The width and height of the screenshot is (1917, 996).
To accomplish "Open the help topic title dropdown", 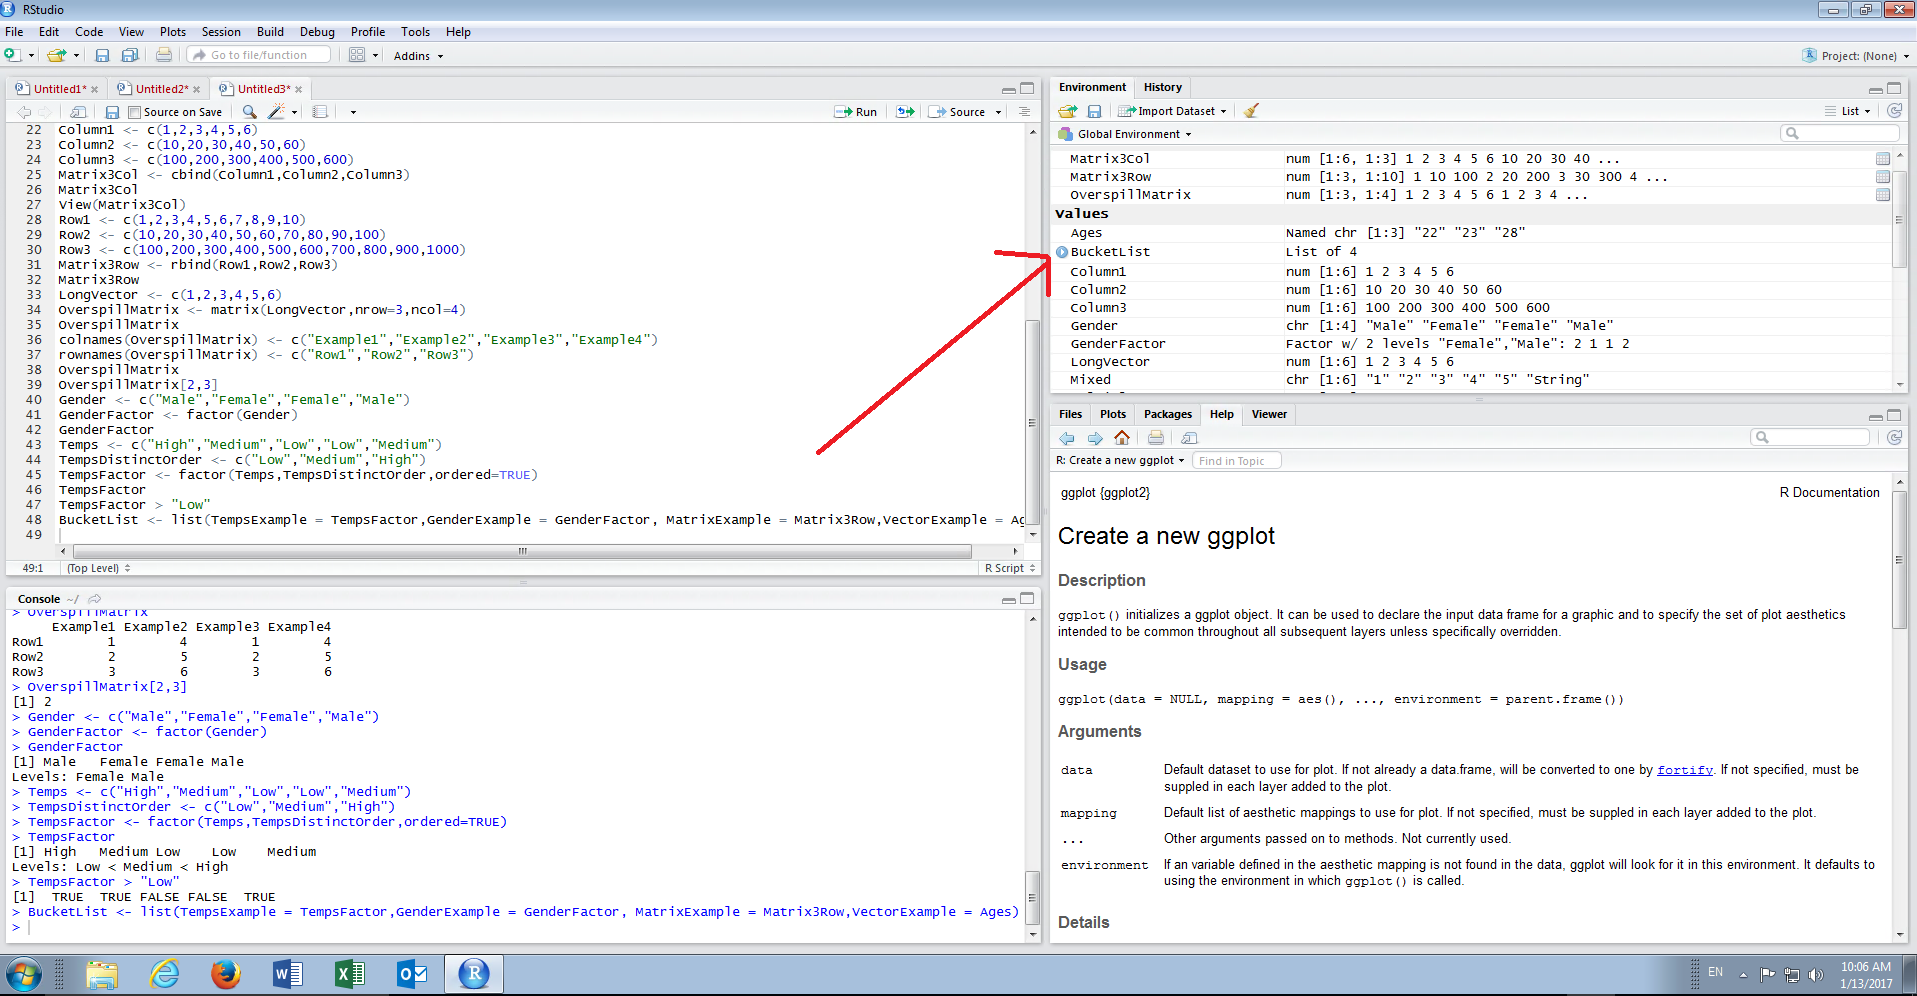I will (1120, 460).
